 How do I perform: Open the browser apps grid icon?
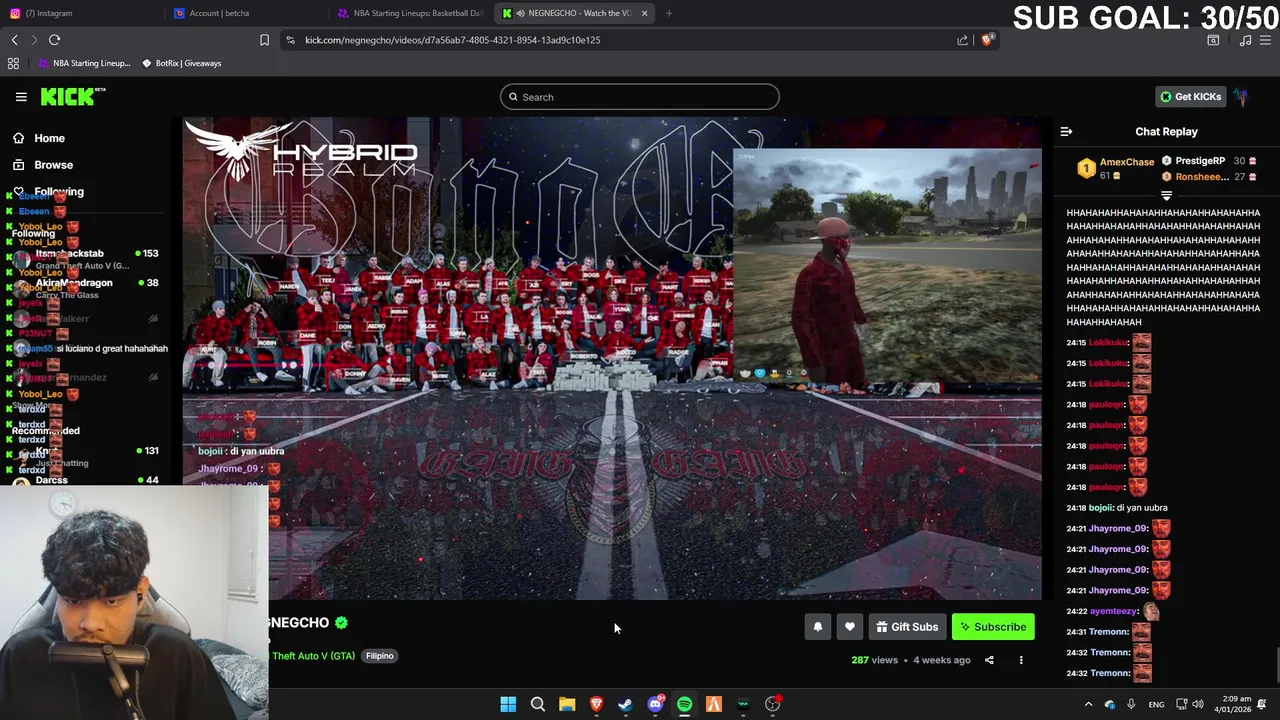tap(13, 63)
